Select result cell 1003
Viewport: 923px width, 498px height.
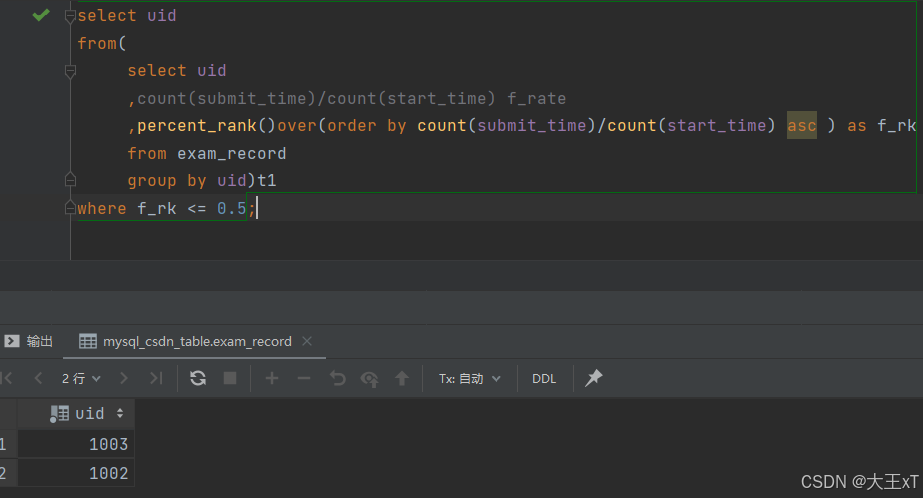coord(77,444)
